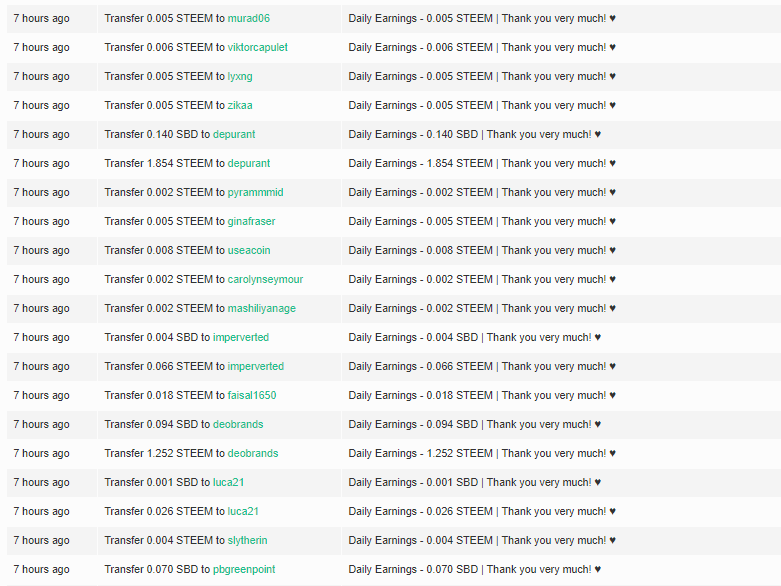Click 'Transfer 0.018 STEEM to' text
The image size is (781, 586).
[165, 395]
